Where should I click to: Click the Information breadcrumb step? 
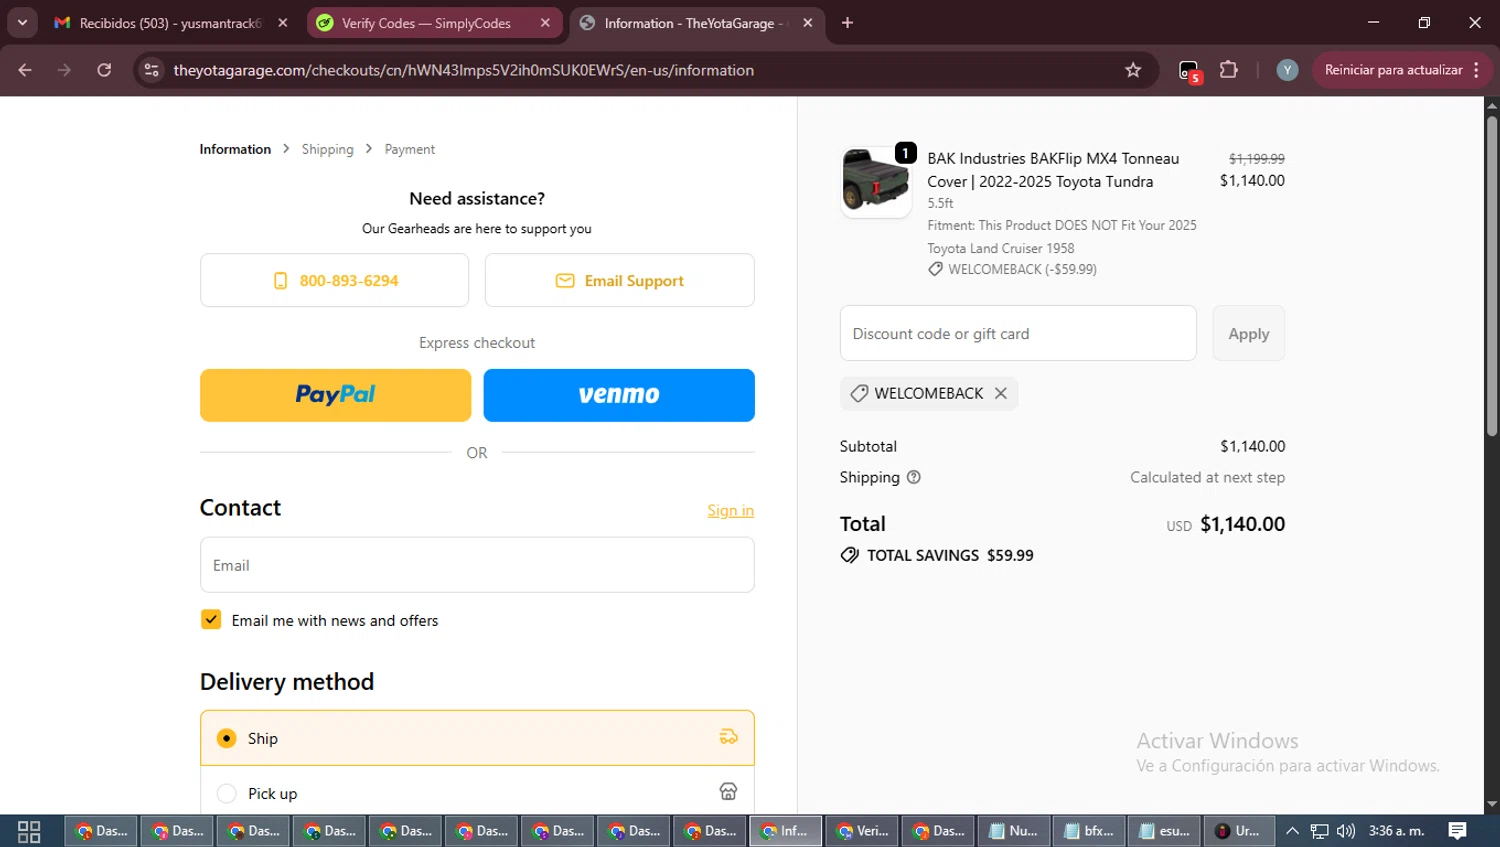[235, 149]
